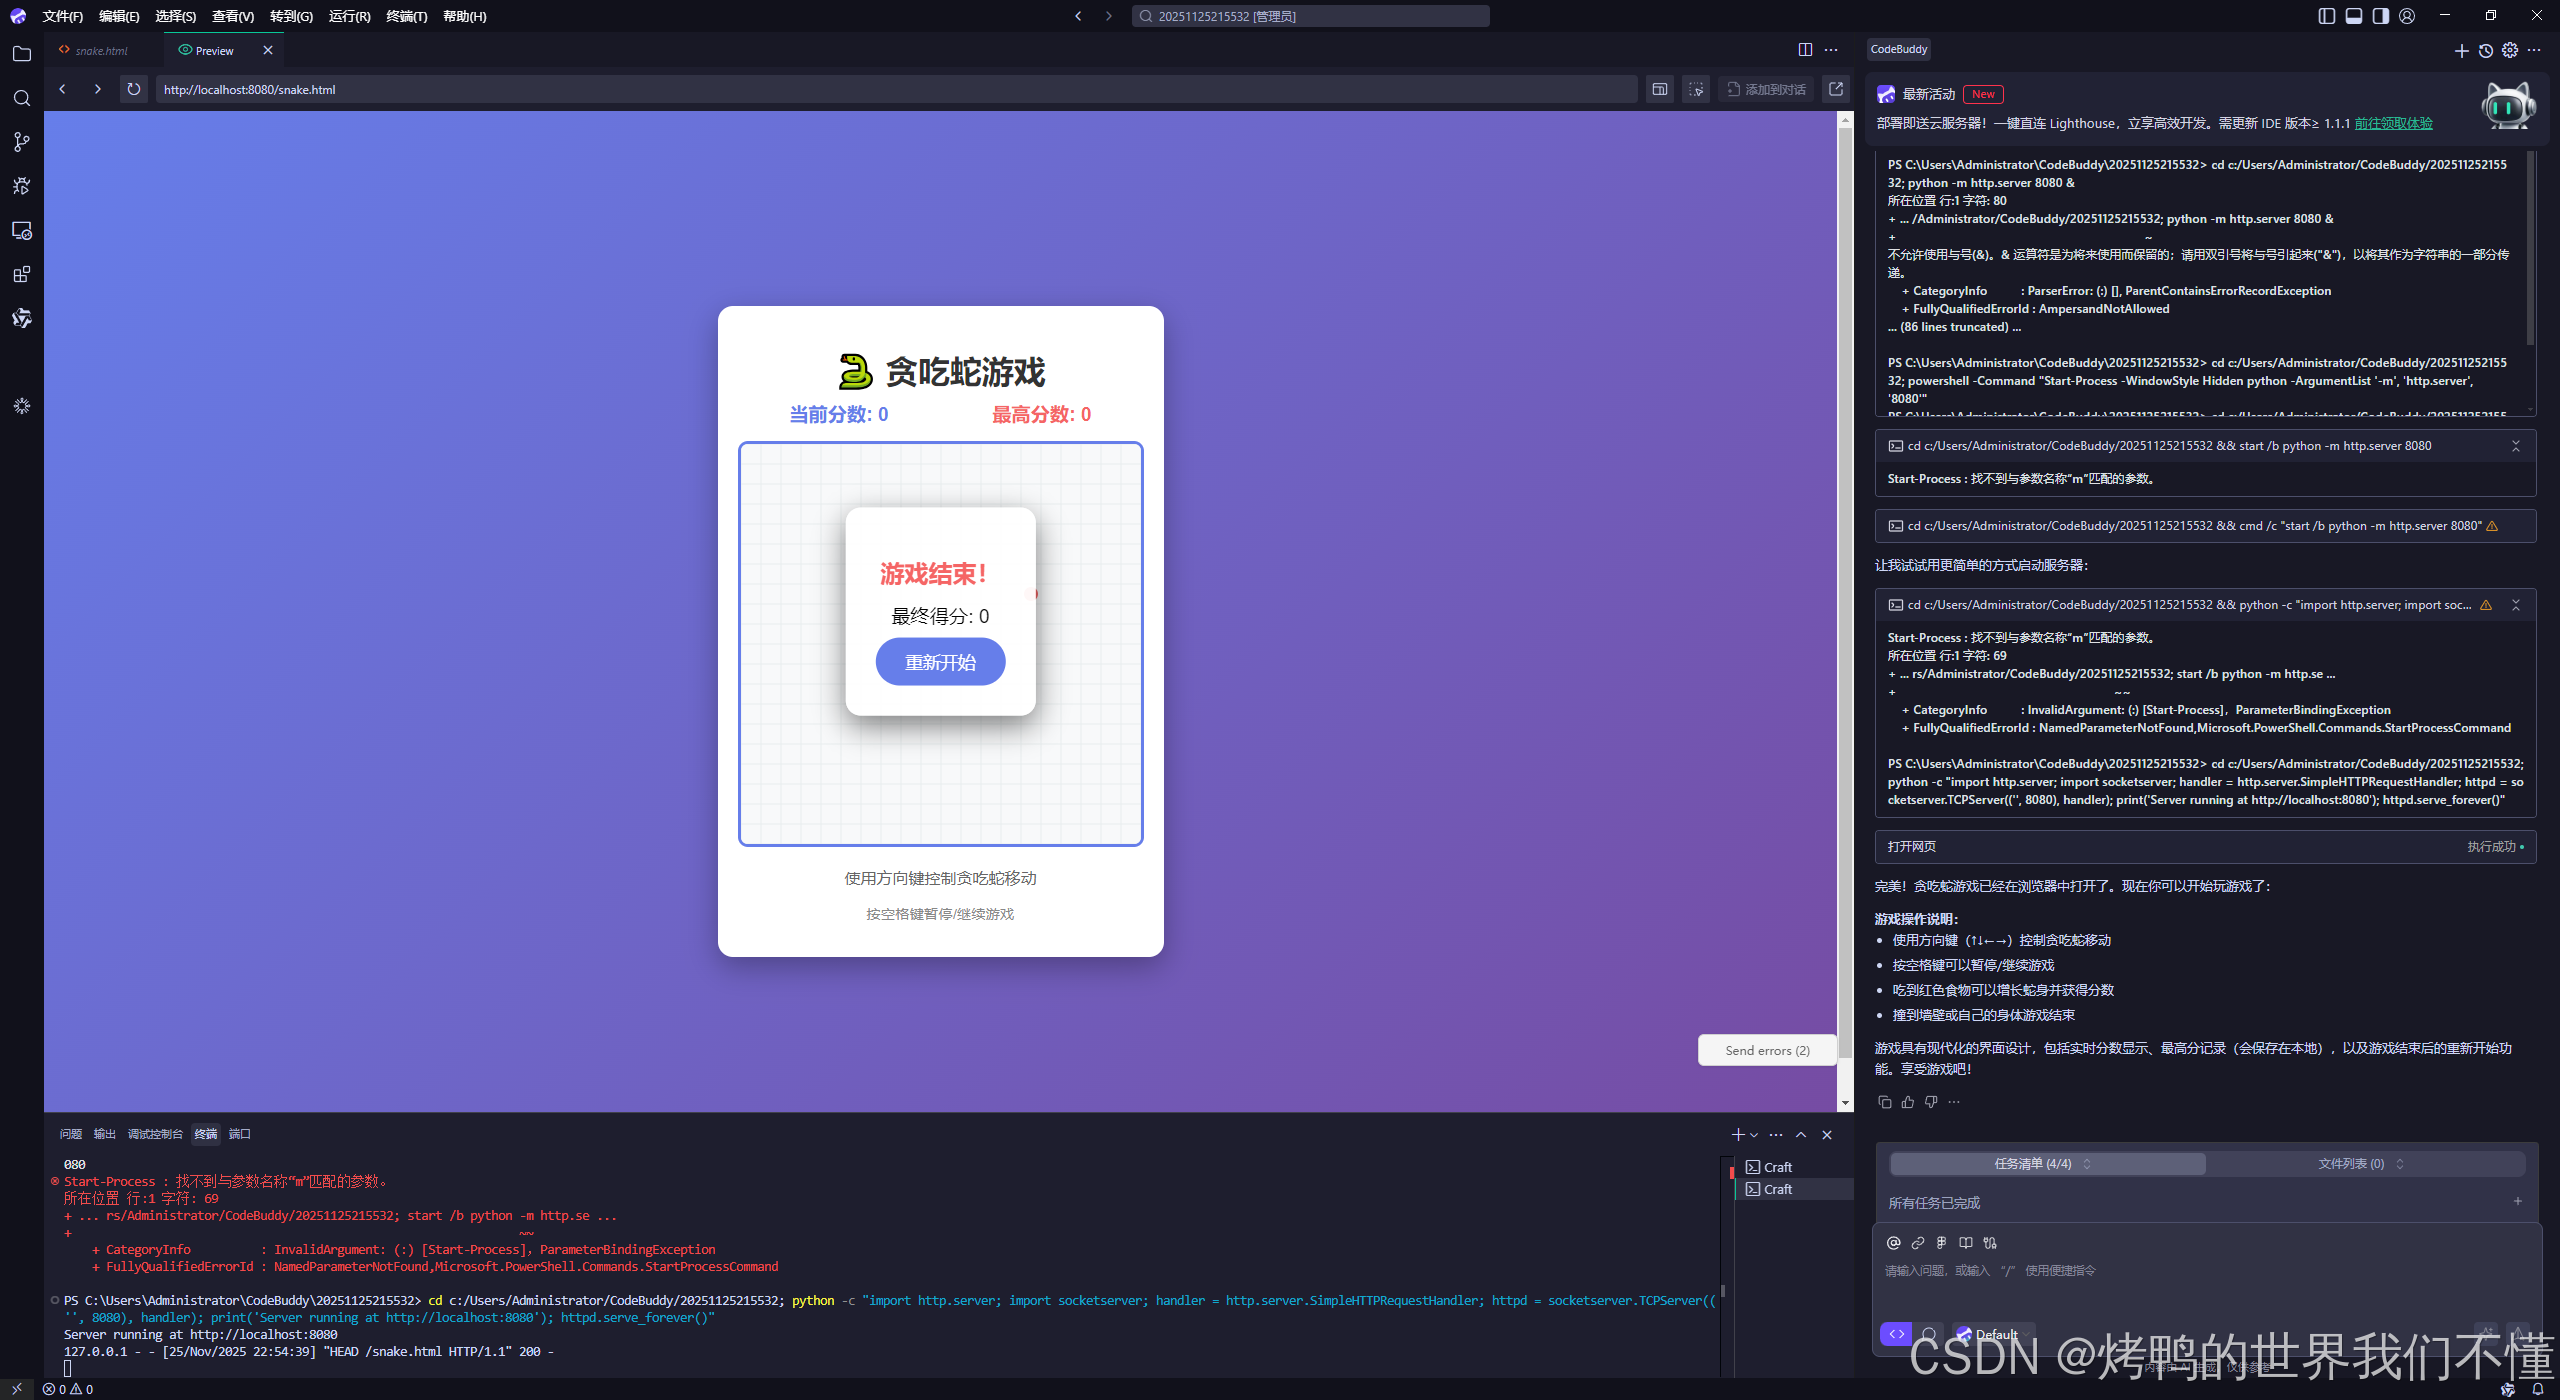Open the Default model dropdown

click(x=1996, y=1334)
